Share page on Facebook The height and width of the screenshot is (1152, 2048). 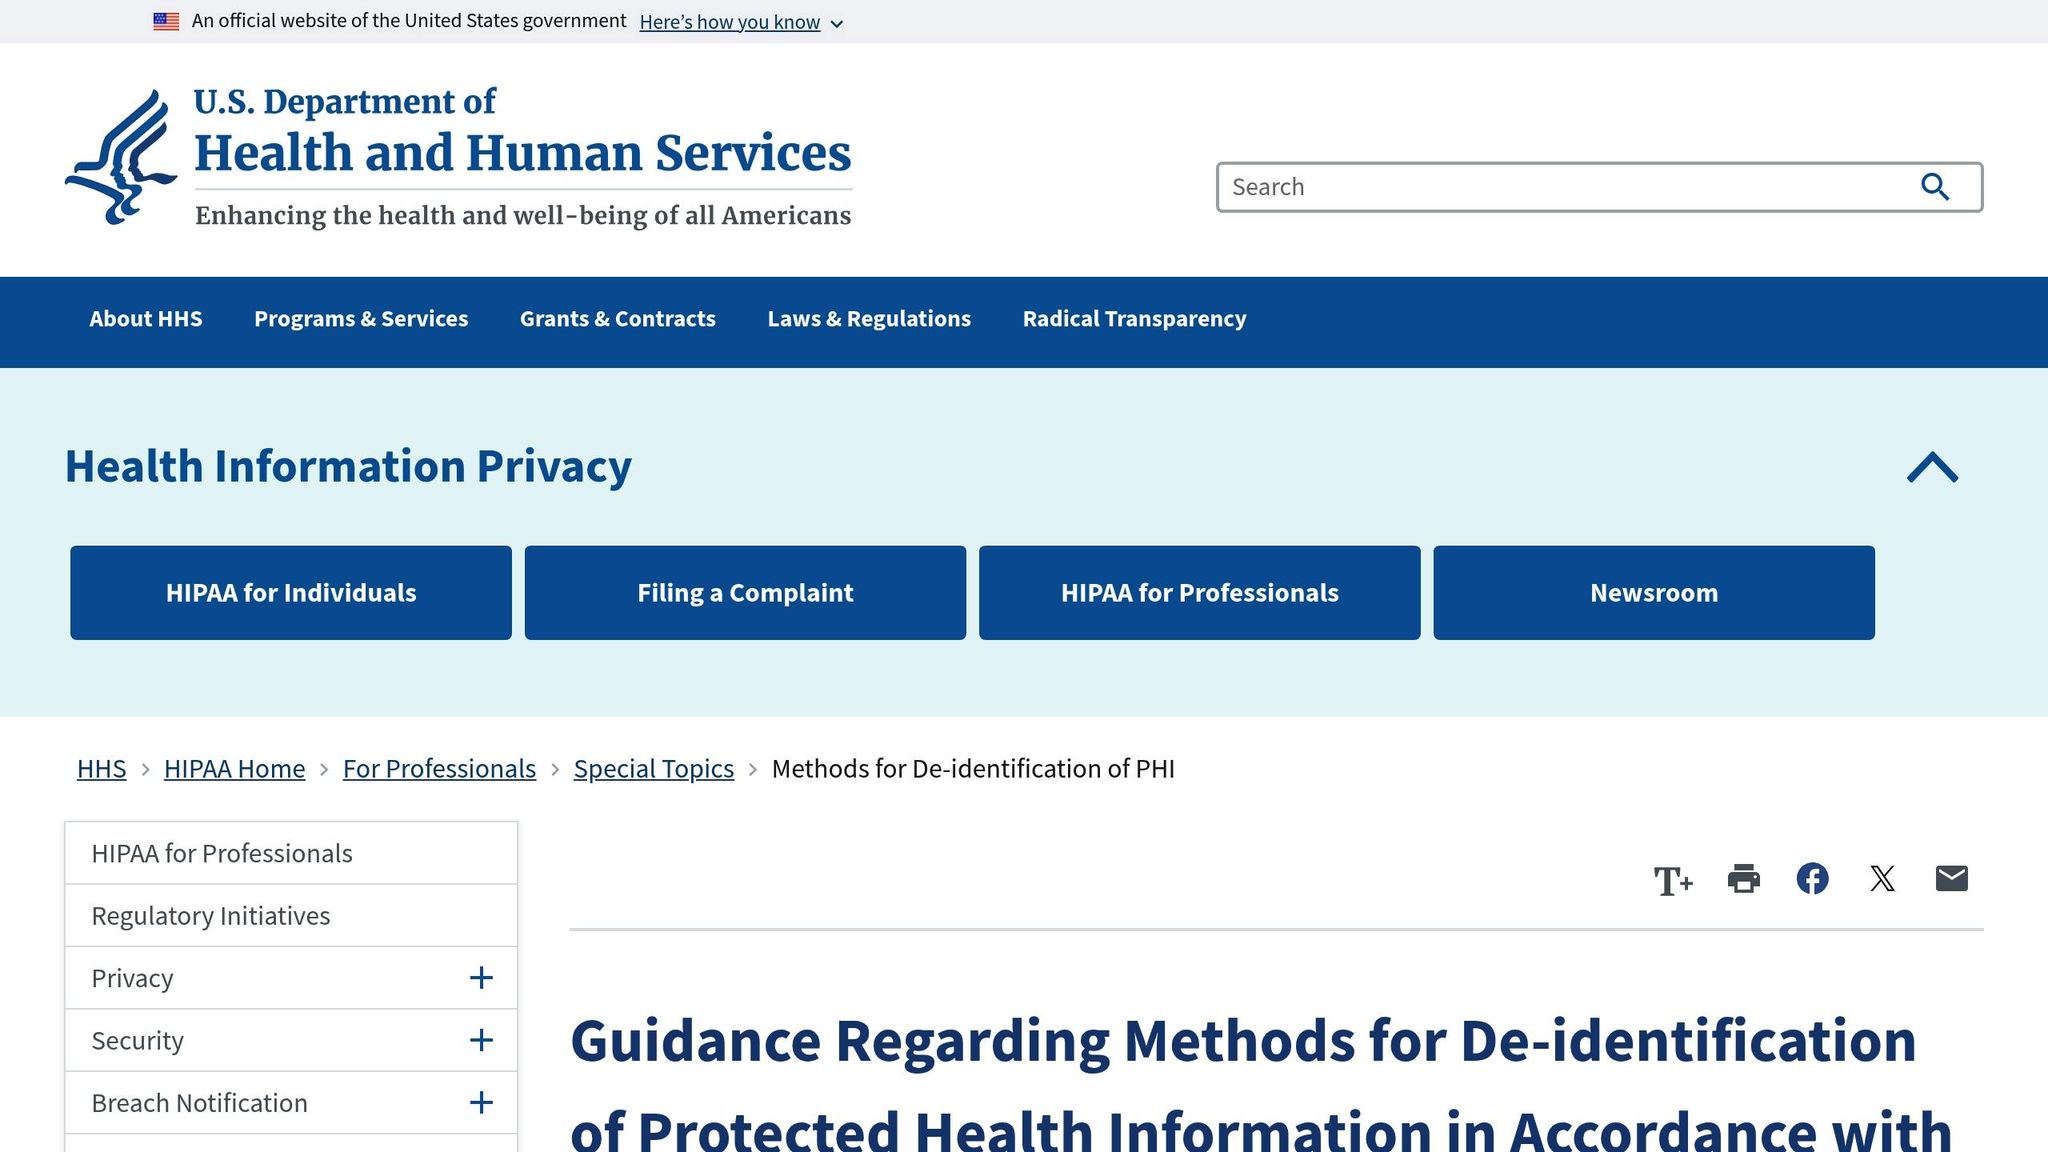coord(1812,879)
